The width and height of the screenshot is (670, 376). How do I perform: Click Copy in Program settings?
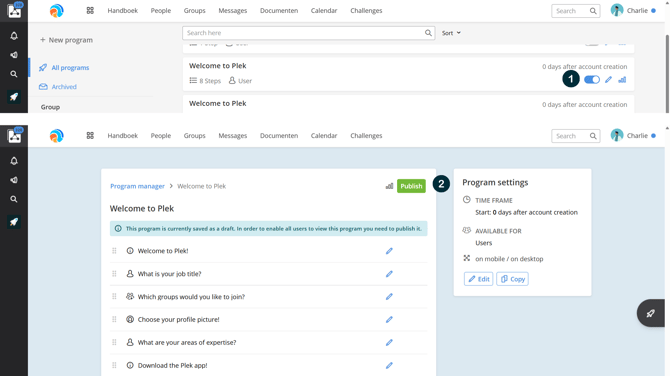click(512, 279)
